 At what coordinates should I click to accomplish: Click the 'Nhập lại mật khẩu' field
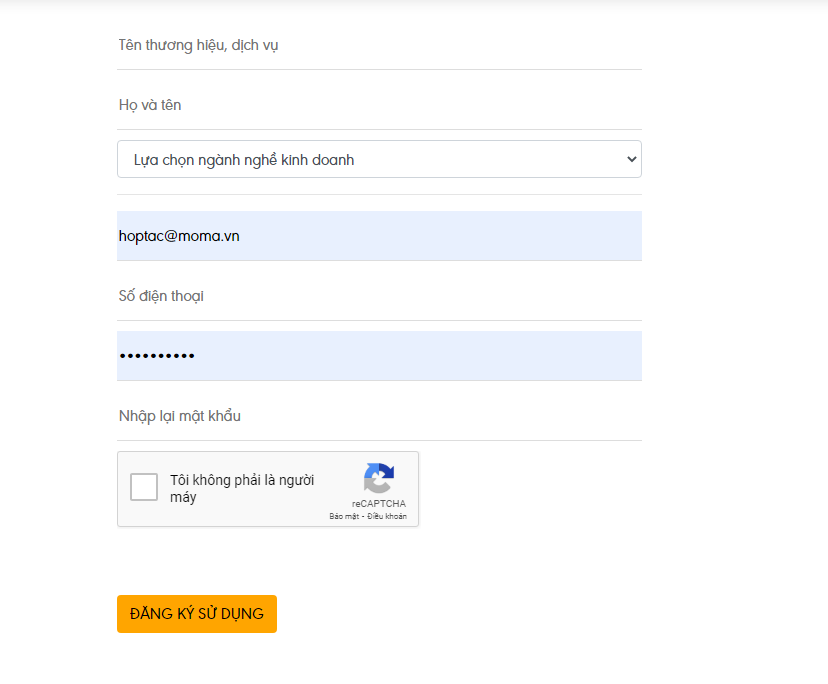tap(379, 416)
